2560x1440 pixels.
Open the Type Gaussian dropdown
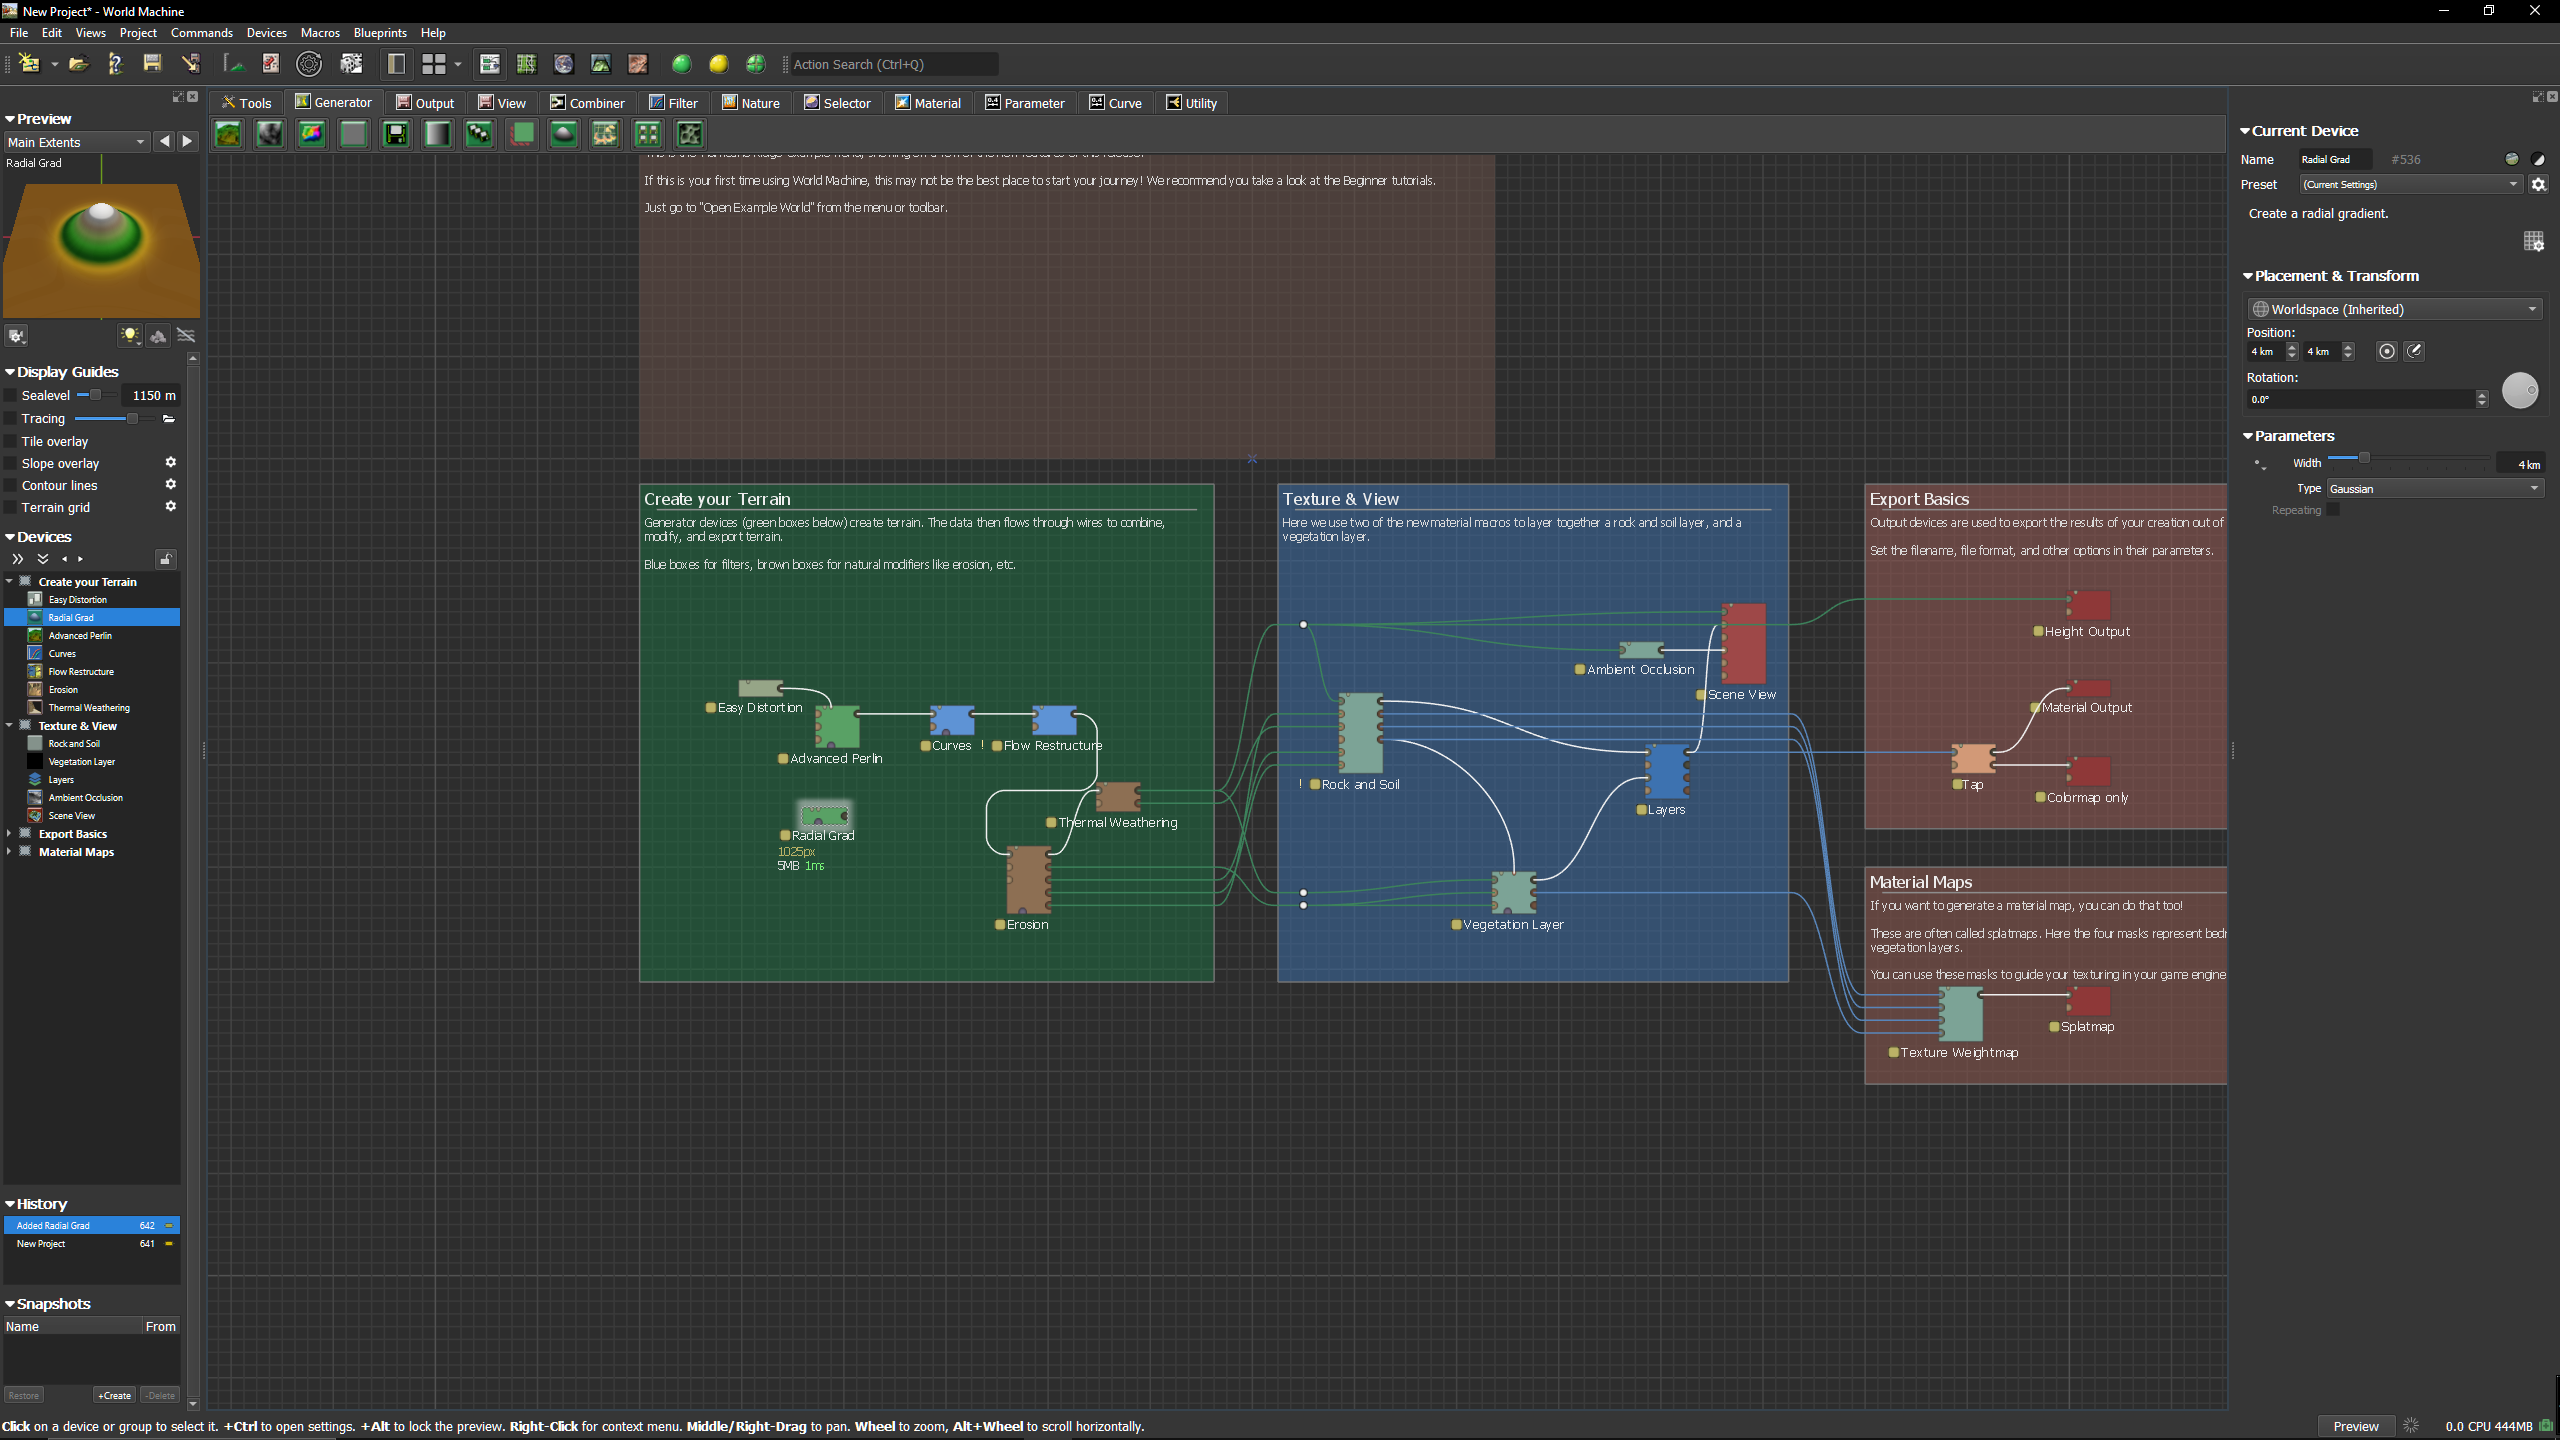click(x=2434, y=489)
